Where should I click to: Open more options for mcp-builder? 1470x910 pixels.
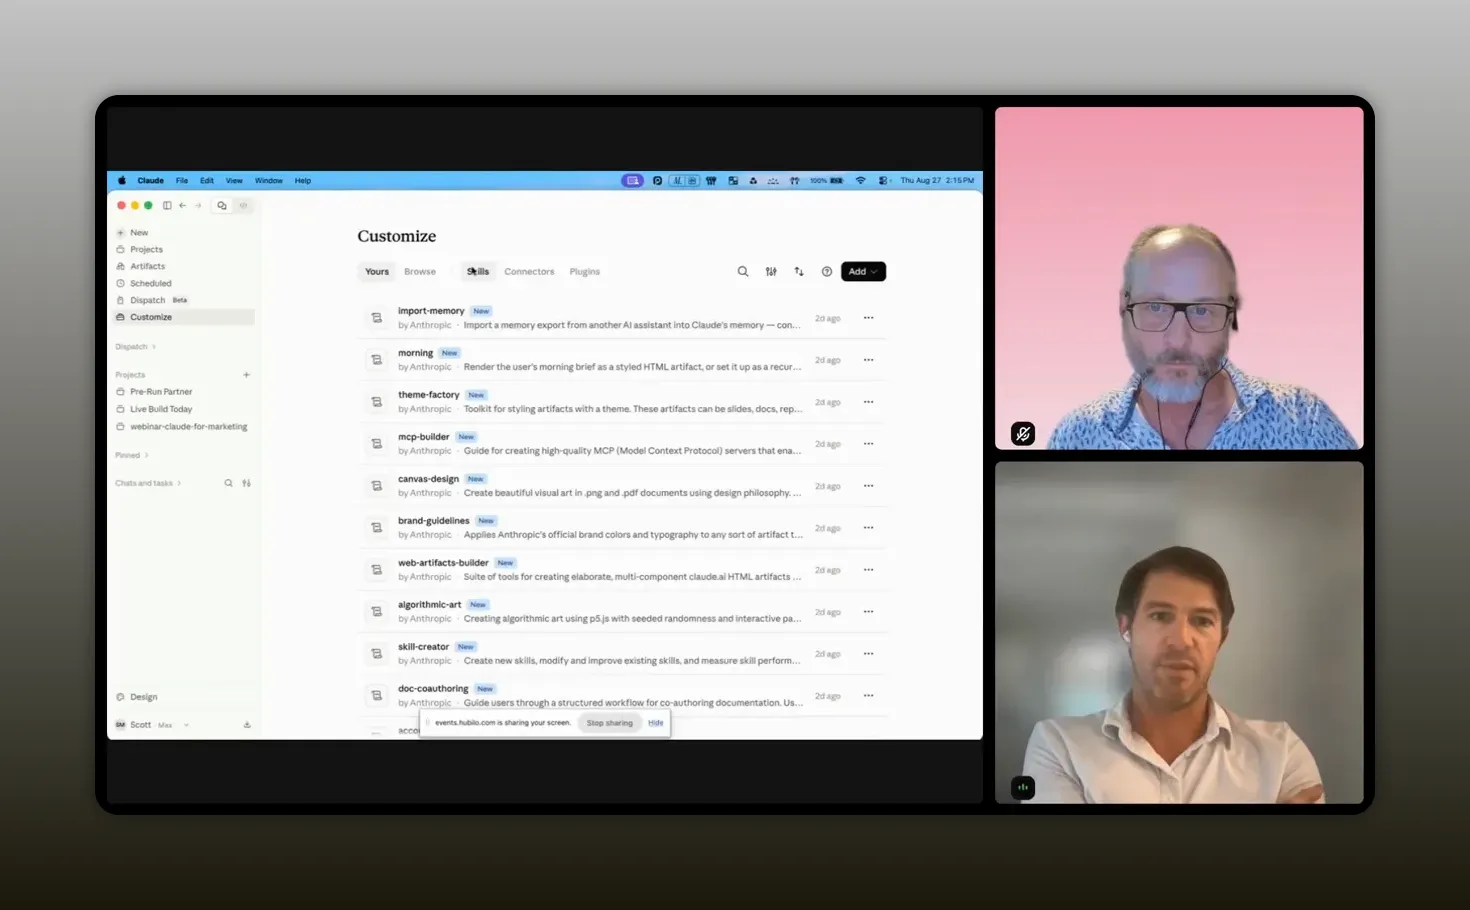coord(869,444)
